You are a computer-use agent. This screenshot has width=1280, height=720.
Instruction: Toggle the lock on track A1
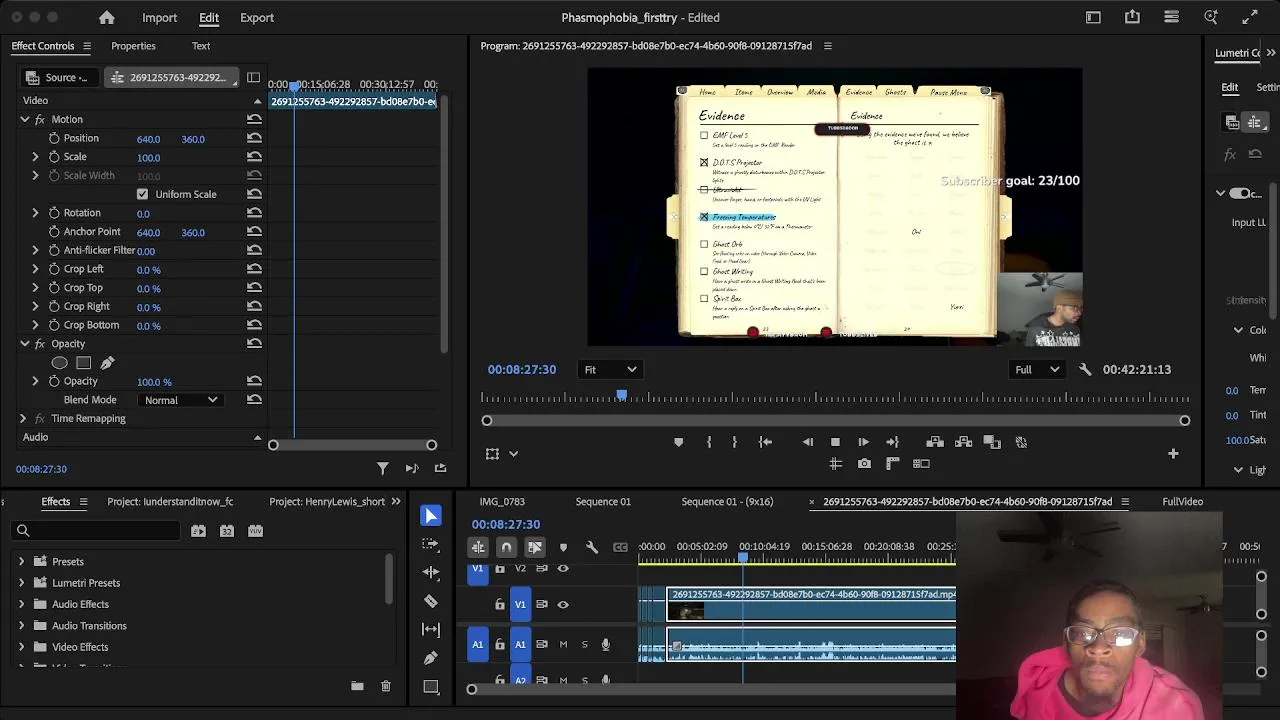point(500,645)
